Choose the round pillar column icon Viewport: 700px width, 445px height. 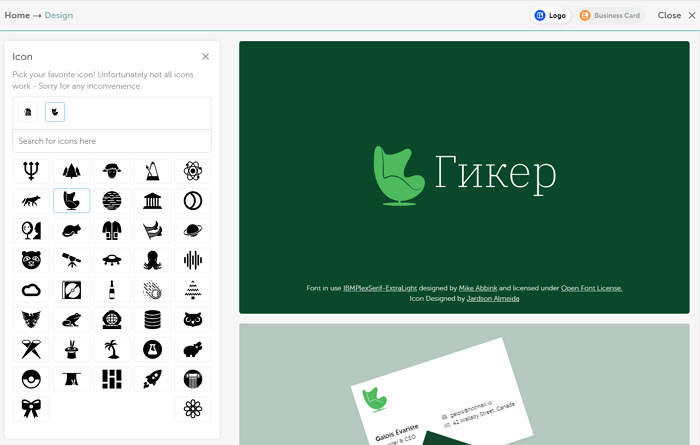point(193,379)
